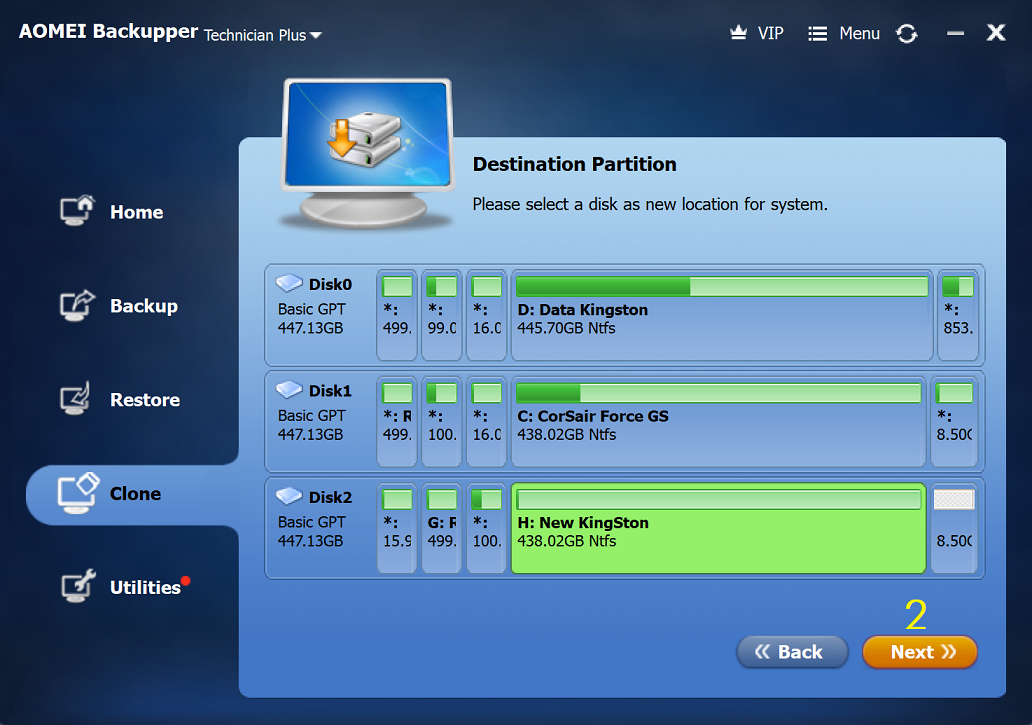Click the refresh icon in title bar

tap(907, 34)
